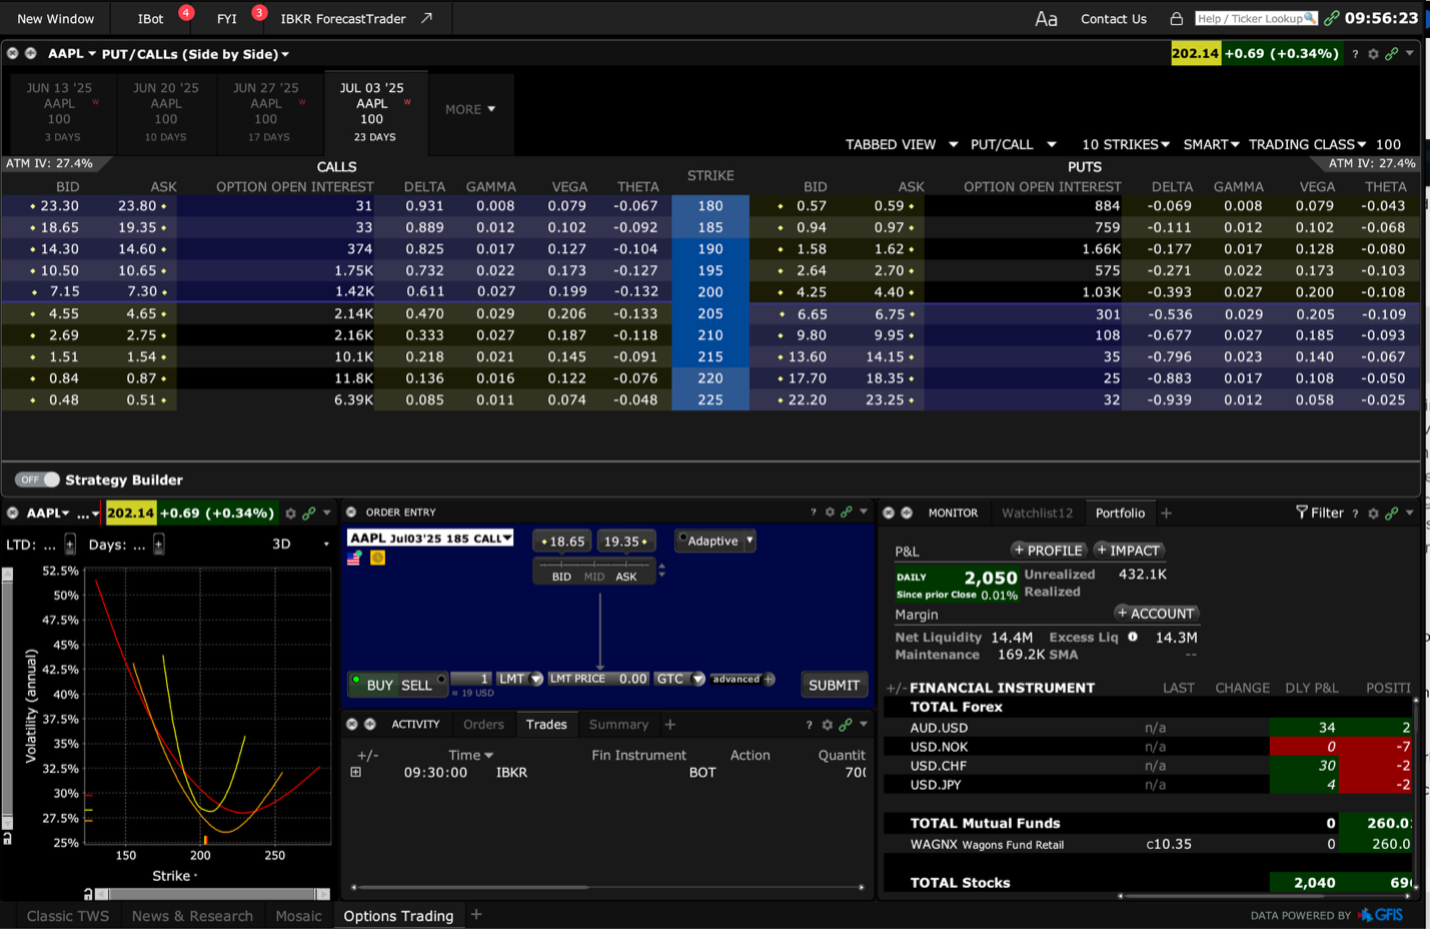Click the Monitor panel Filter funnel icon
The height and width of the screenshot is (931, 1430).
tap(1301, 512)
